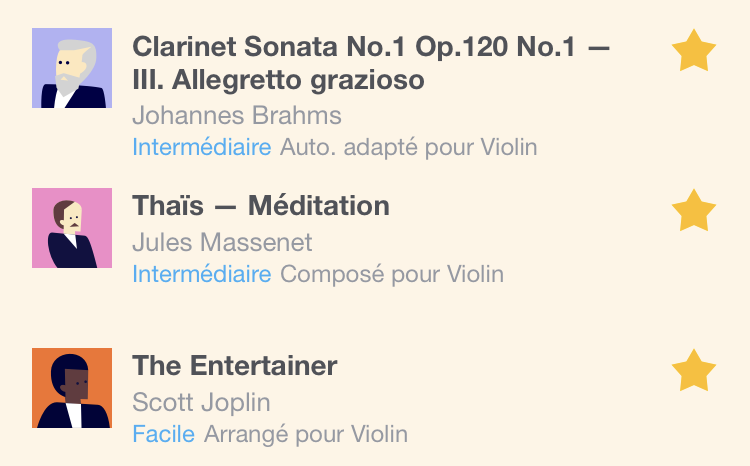
Task: Open the Thaïs — Méditation piece
Action: coord(261,206)
